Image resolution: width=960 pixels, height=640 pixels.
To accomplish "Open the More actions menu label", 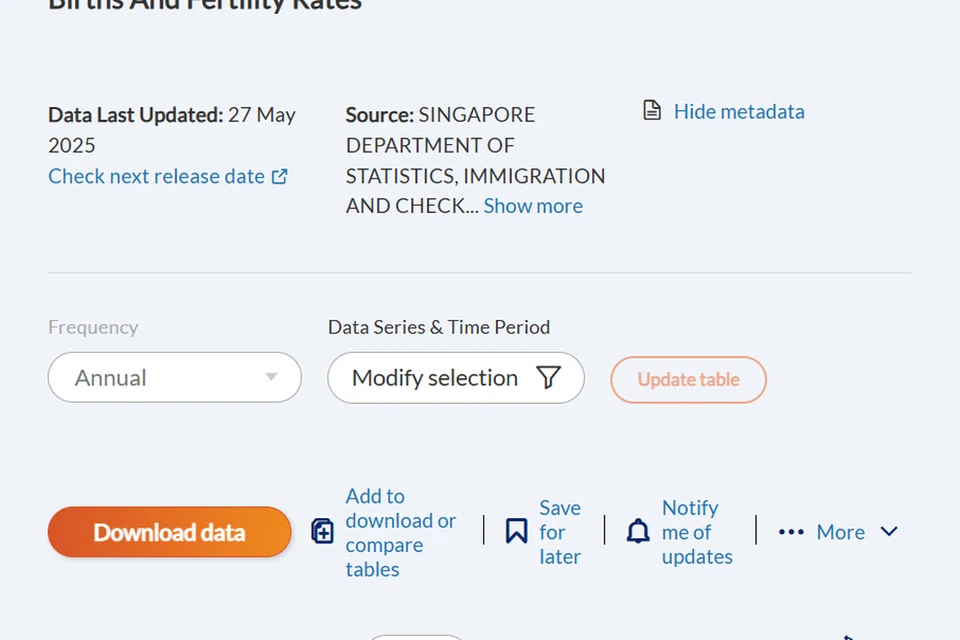I will [840, 532].
